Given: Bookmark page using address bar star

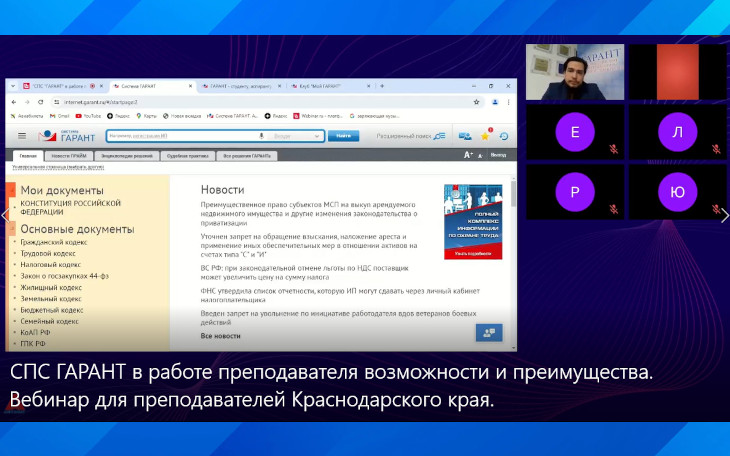Looking at the screenshot, I should [x=476, y=102].
